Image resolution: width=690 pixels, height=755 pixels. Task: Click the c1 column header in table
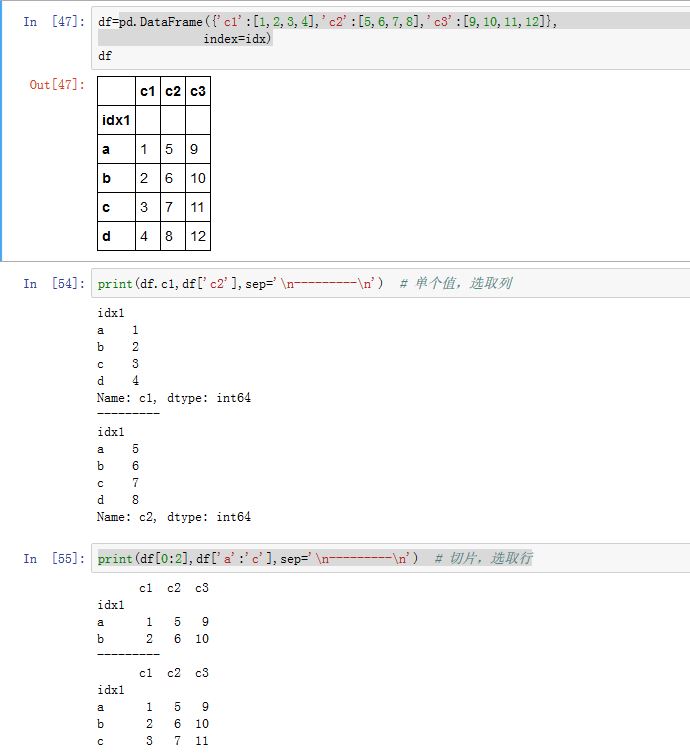pyautogui.click(x=147, y=92)
